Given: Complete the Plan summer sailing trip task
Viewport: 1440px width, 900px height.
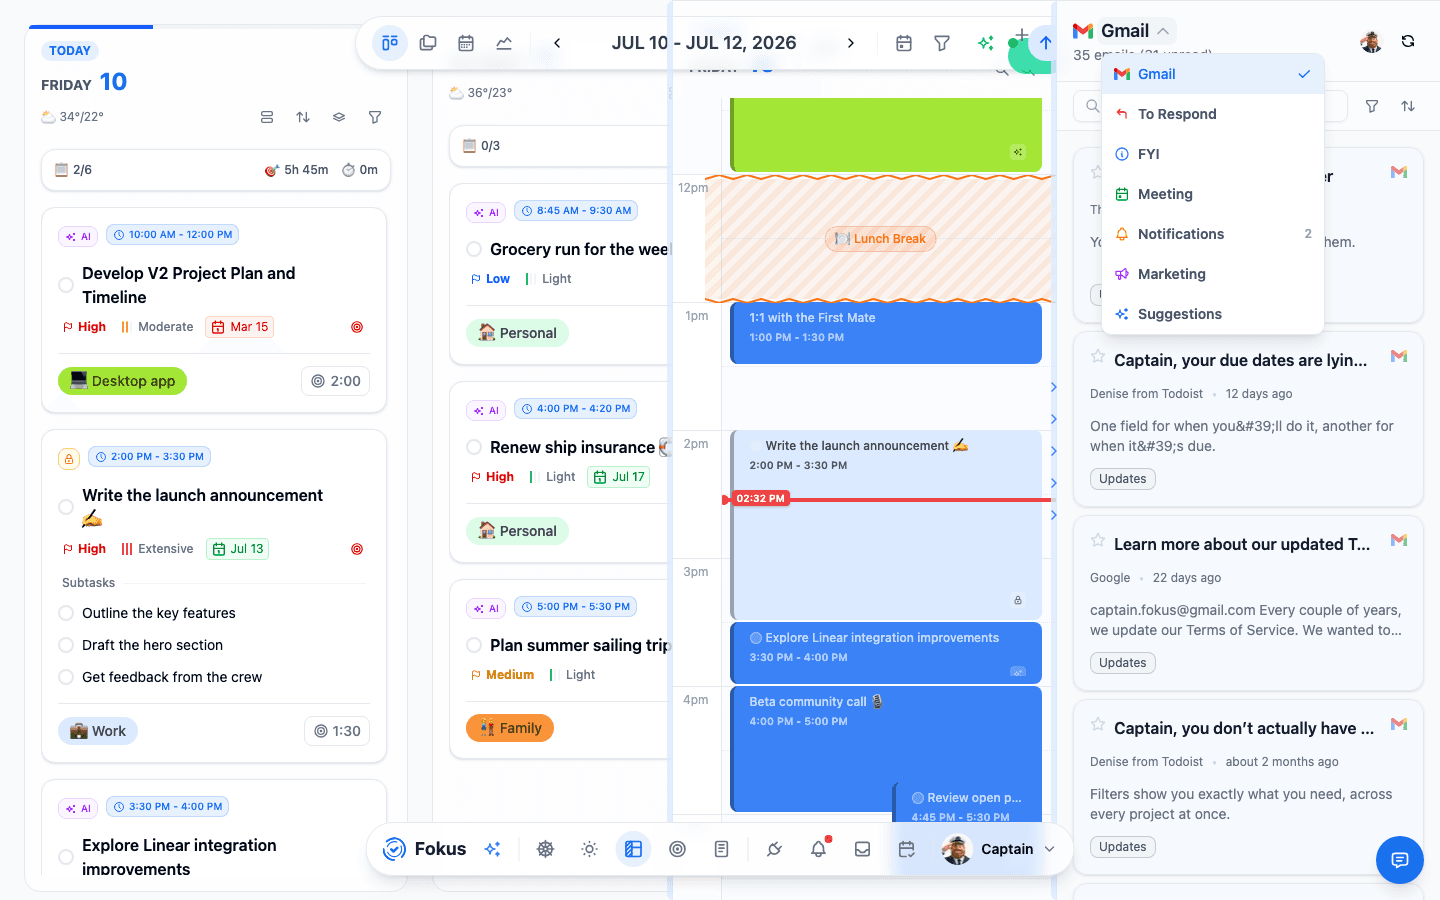Looking at the screenshot, I should coord(474,645).
